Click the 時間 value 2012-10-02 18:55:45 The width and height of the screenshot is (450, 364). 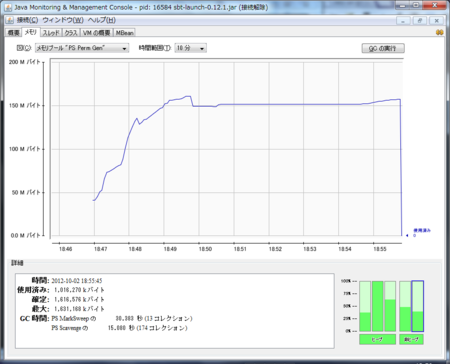(x=77, y=281)
